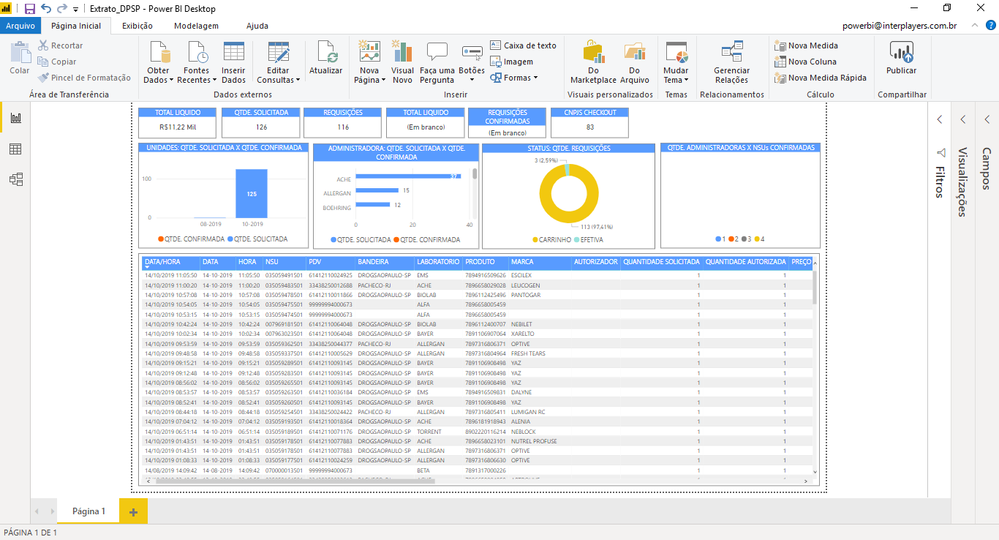Open the Botões dropdown
Screen dimensions: 999x540
coord(471,62)
